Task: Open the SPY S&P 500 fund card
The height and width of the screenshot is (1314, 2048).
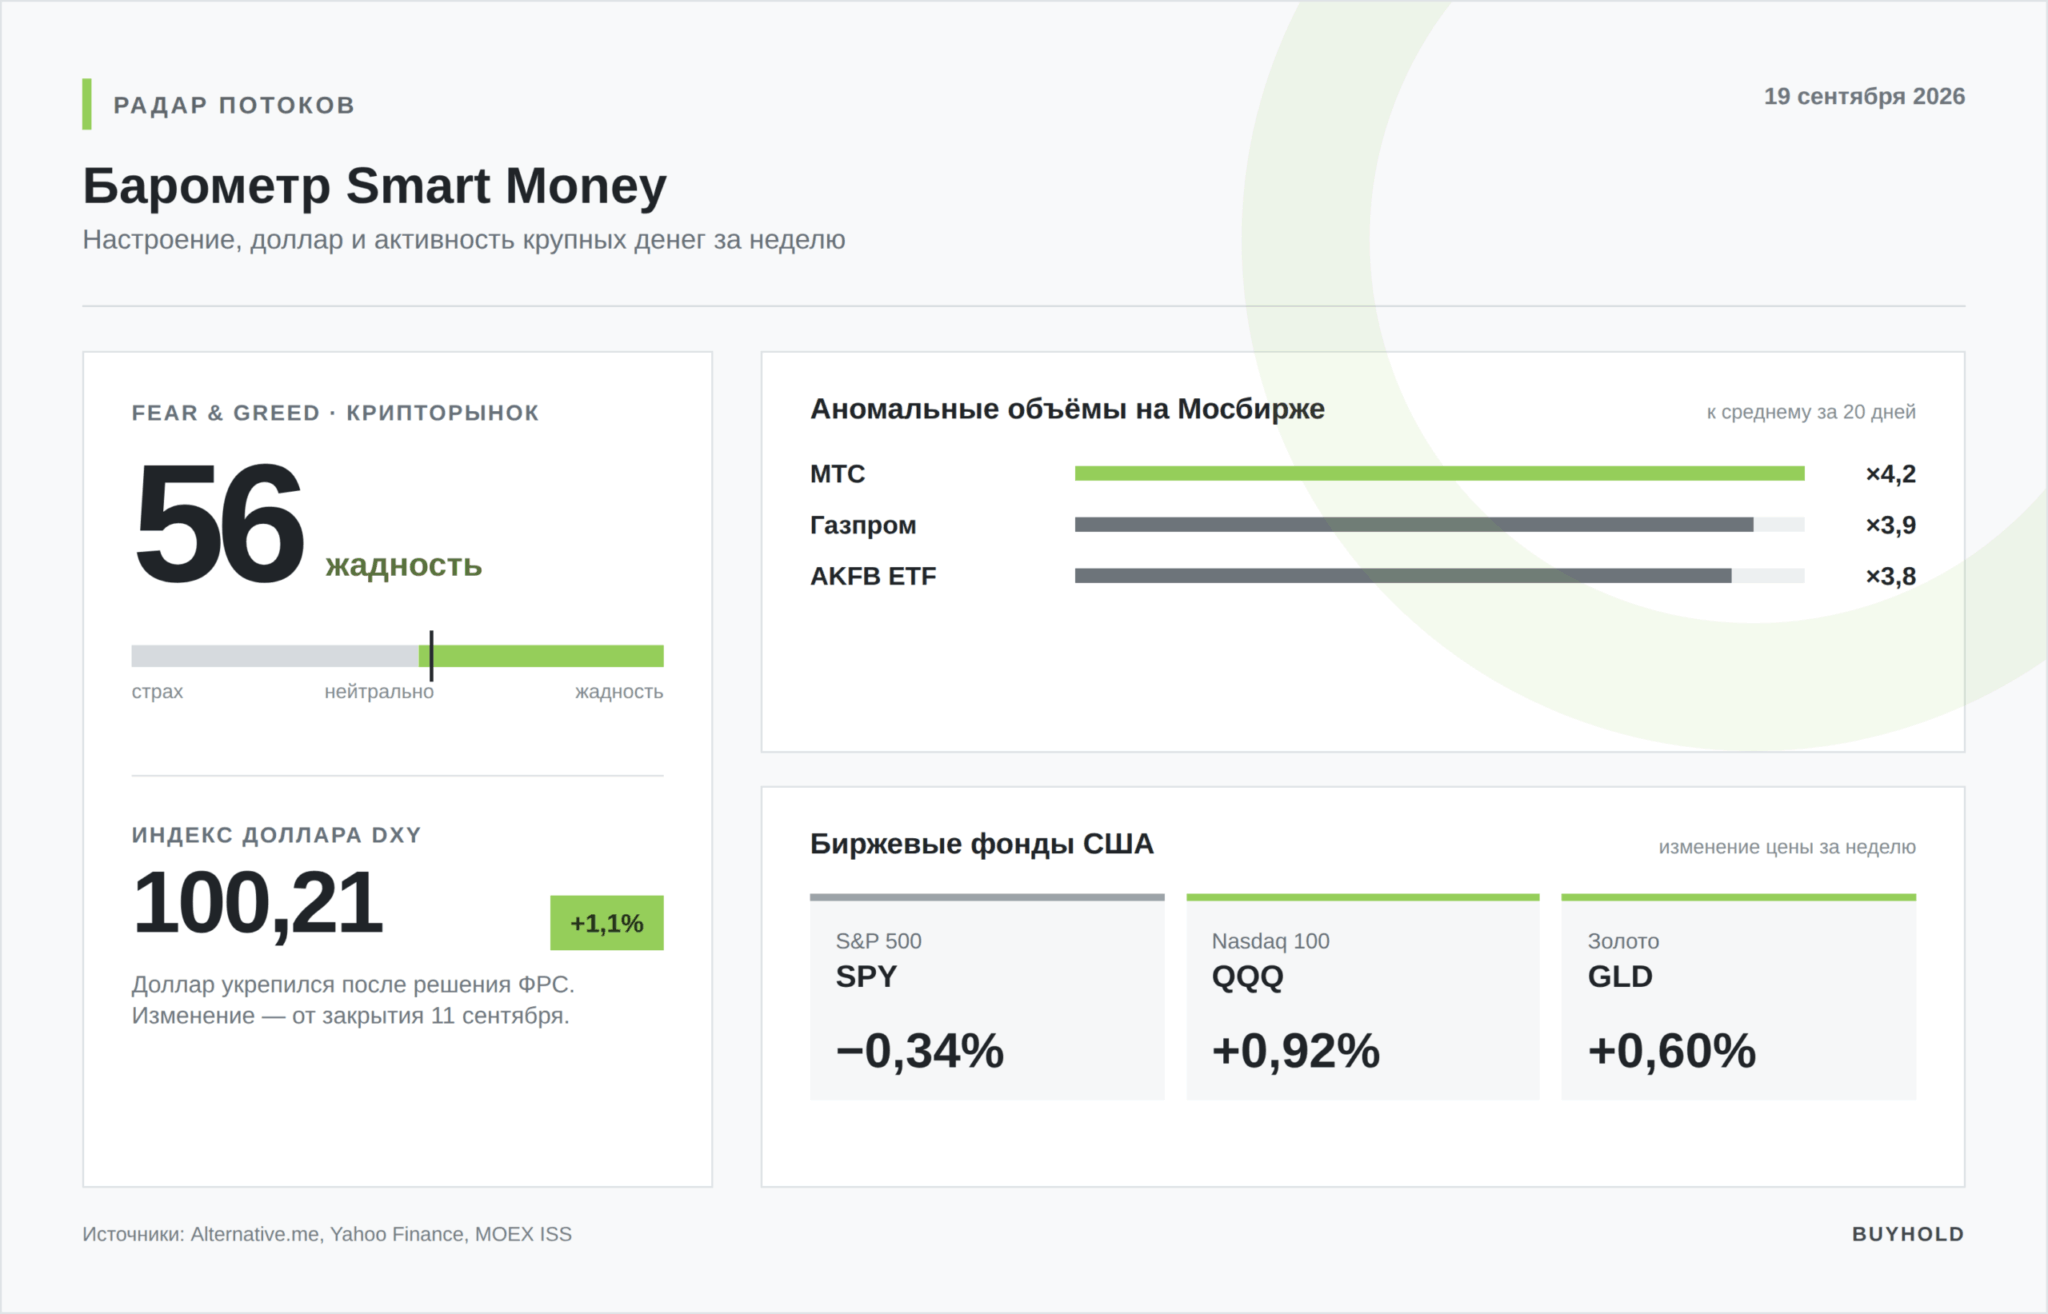Action: pyautogui.click(x=987, y=997)
